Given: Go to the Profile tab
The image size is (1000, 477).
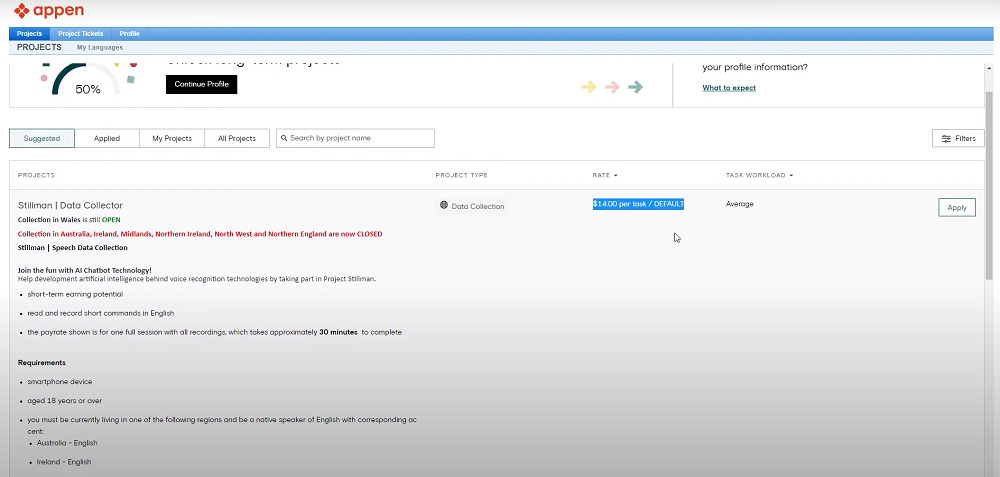Looking at the screenshot, I should (130, 33).
